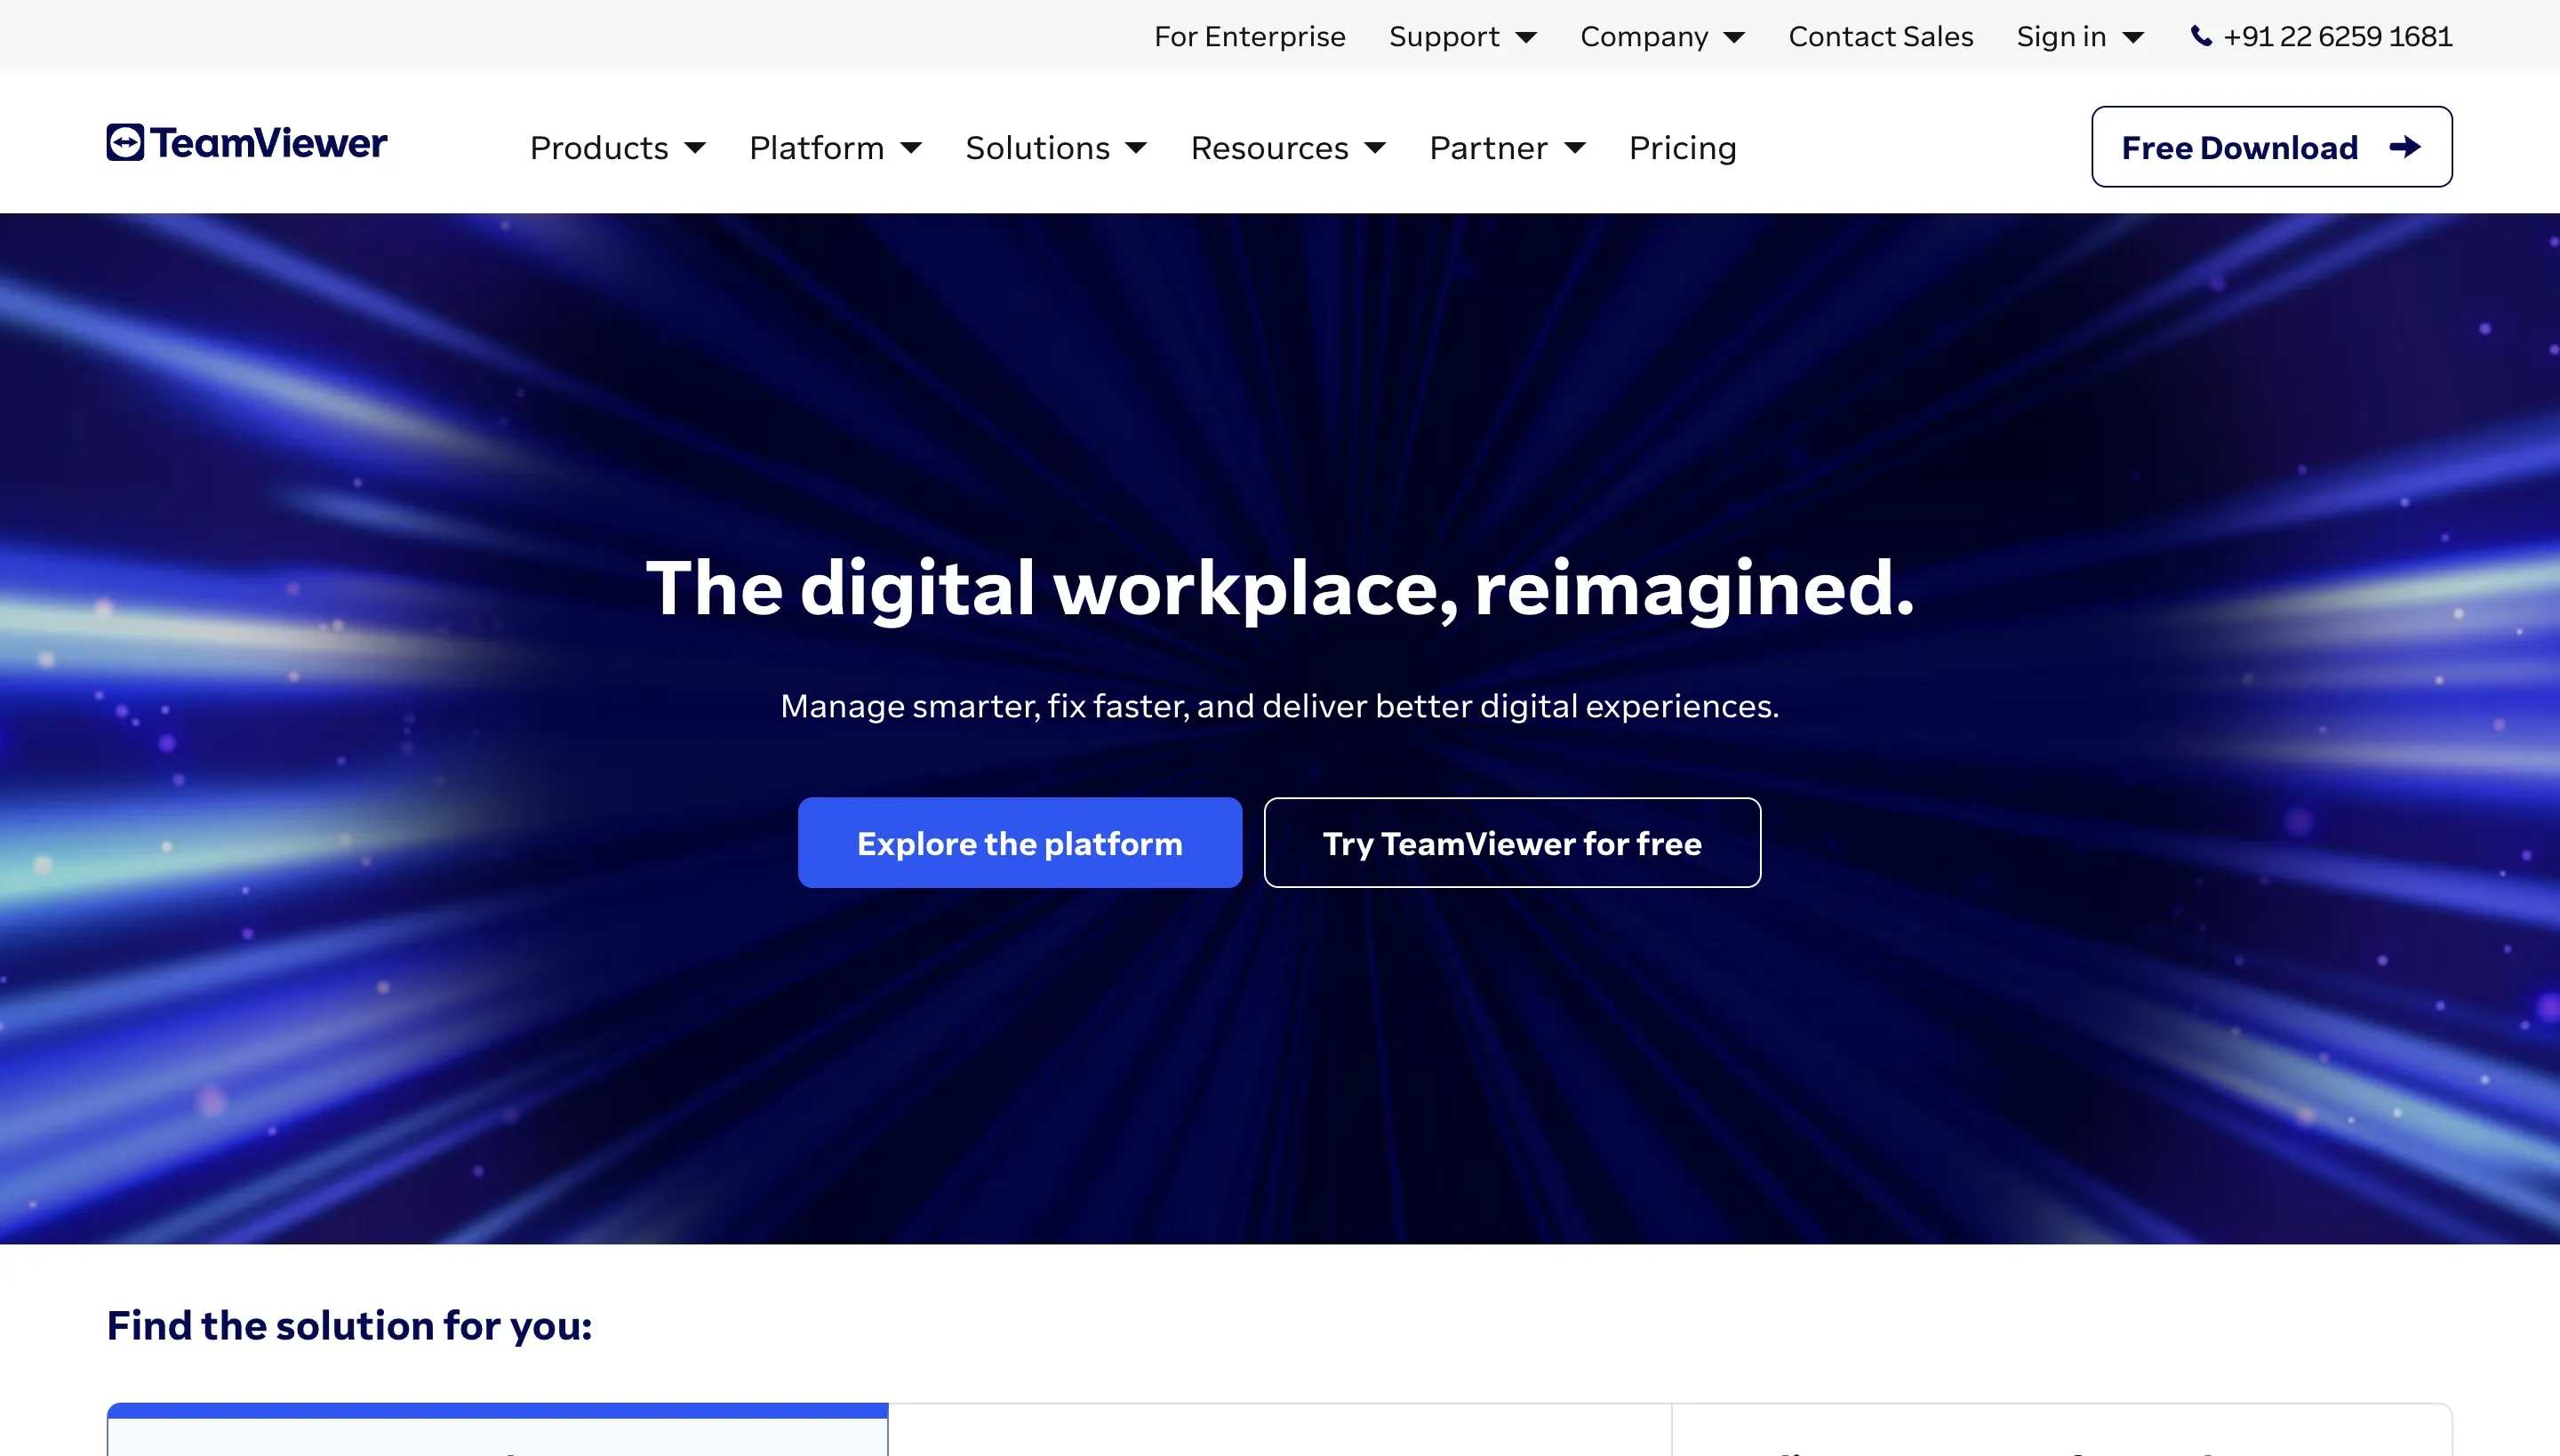Open the For Enterprise link
2560x1456 pixels.
(1250, 37)
